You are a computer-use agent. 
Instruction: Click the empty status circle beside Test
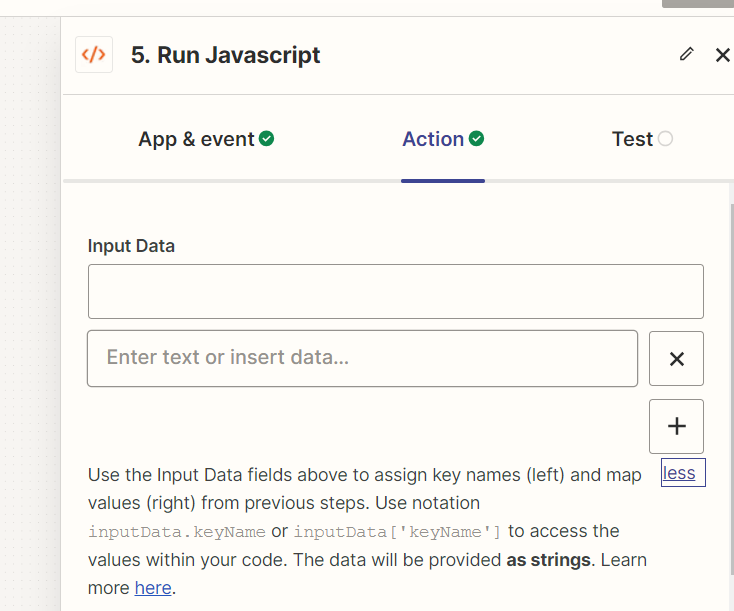point(665,139)
